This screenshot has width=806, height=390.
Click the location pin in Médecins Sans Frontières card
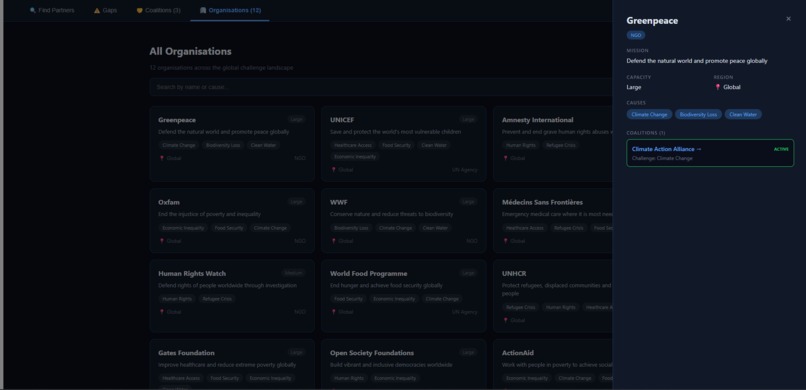point(505,241)
